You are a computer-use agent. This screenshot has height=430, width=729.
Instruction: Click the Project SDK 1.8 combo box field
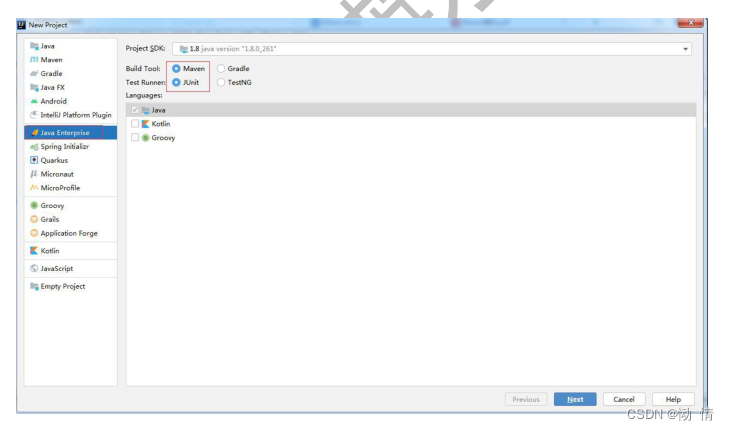pyautogui.click(x=431, y=49)
